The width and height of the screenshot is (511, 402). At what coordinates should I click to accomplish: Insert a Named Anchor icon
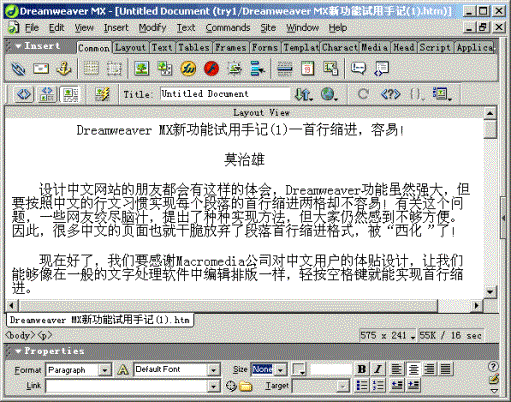63,68
